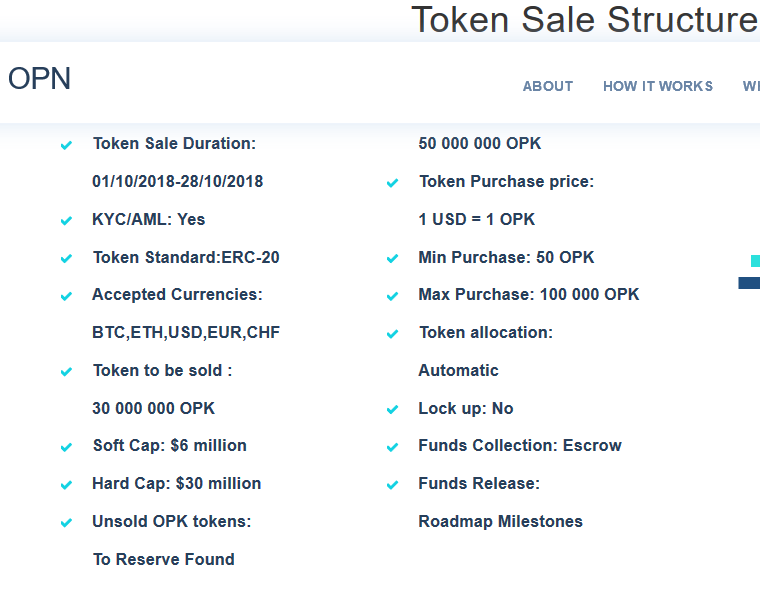Click the checkmark beside Unsold OPK tokens
The image size is (760, 592).
67,523
